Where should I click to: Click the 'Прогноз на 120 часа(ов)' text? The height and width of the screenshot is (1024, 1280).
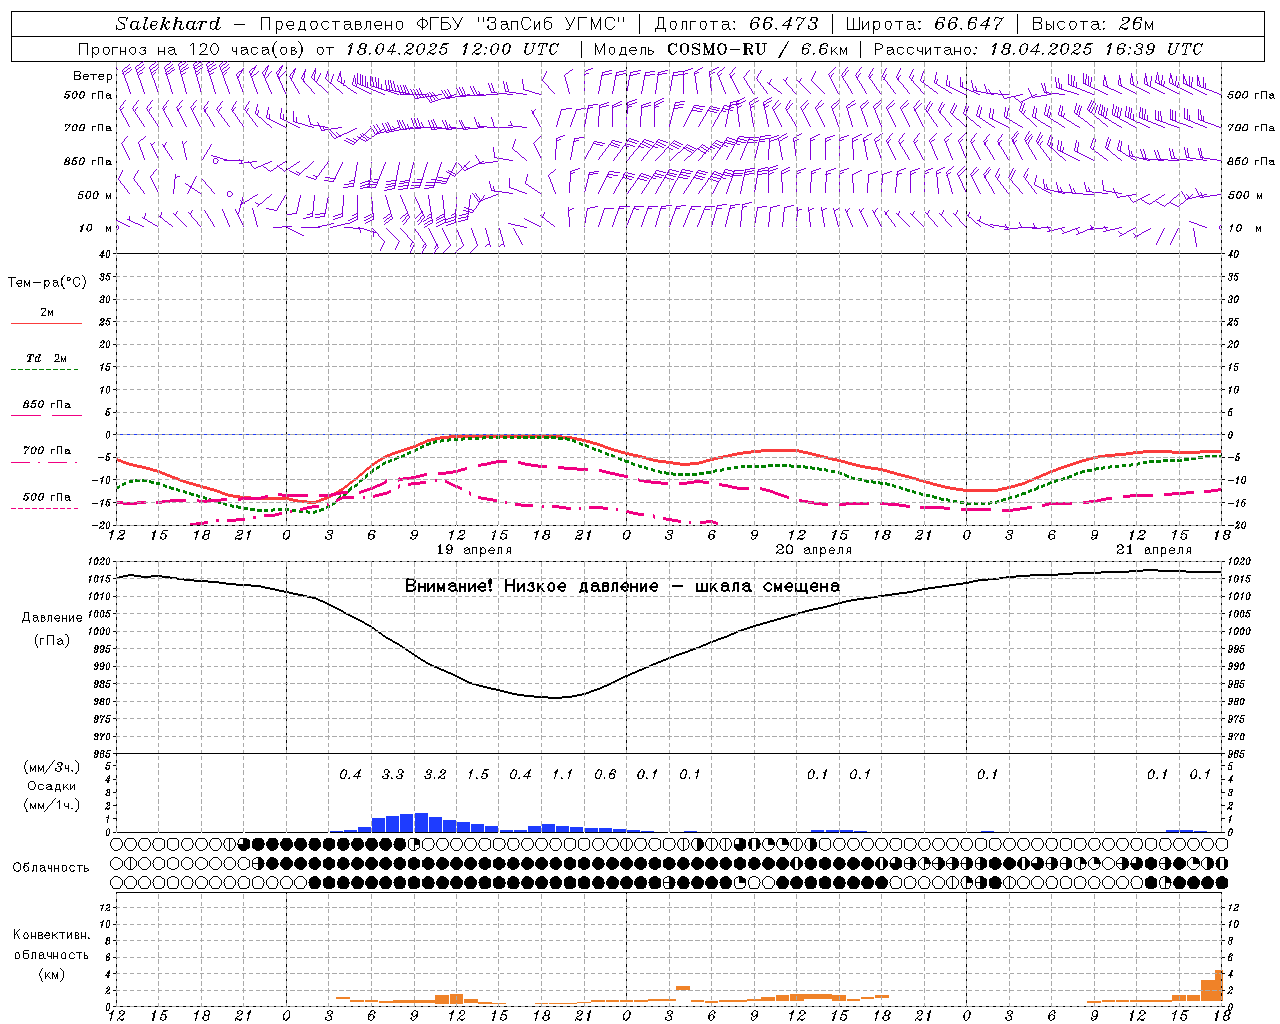pyautogui.click(x=192, y=49)
